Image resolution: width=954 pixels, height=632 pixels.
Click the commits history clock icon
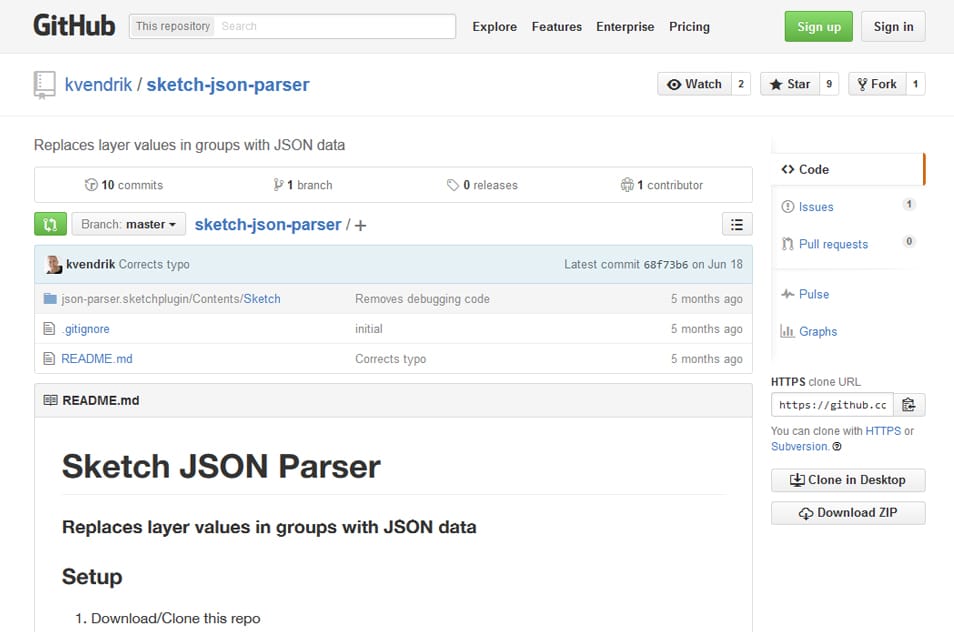[x=91, y=185]
